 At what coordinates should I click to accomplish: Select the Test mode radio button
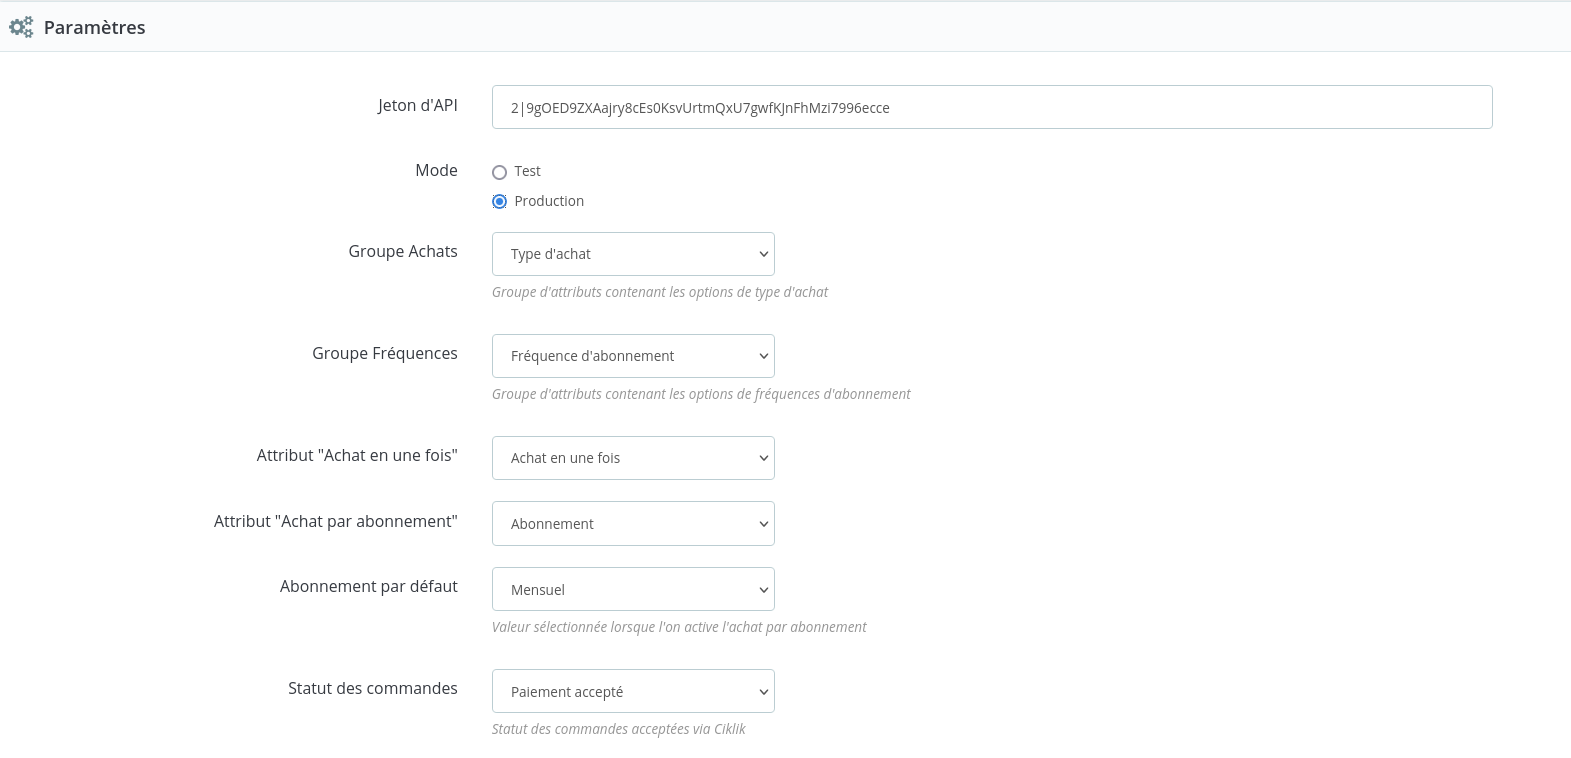(x=500, y=172)
